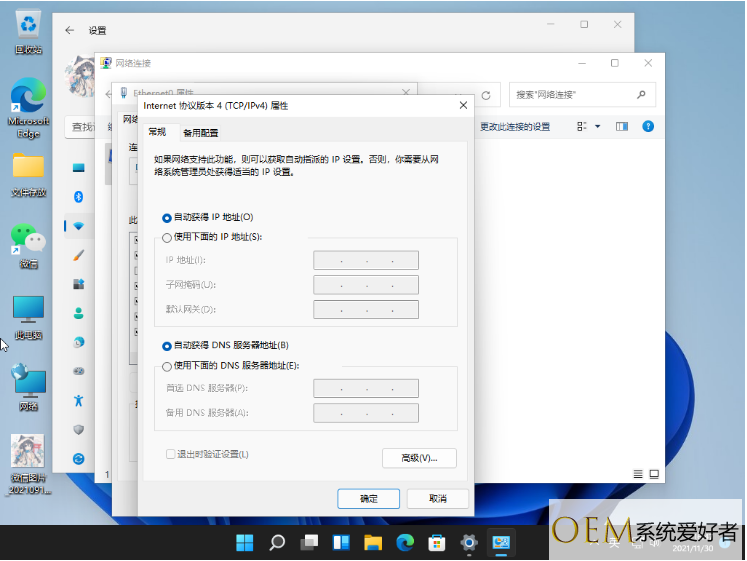Screen dimensions: 747x561
Task: Click the 高级(V)... button
Action: [419, 458]
